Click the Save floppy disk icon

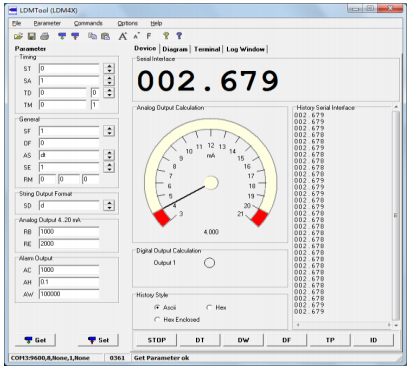tap(31, 36)
